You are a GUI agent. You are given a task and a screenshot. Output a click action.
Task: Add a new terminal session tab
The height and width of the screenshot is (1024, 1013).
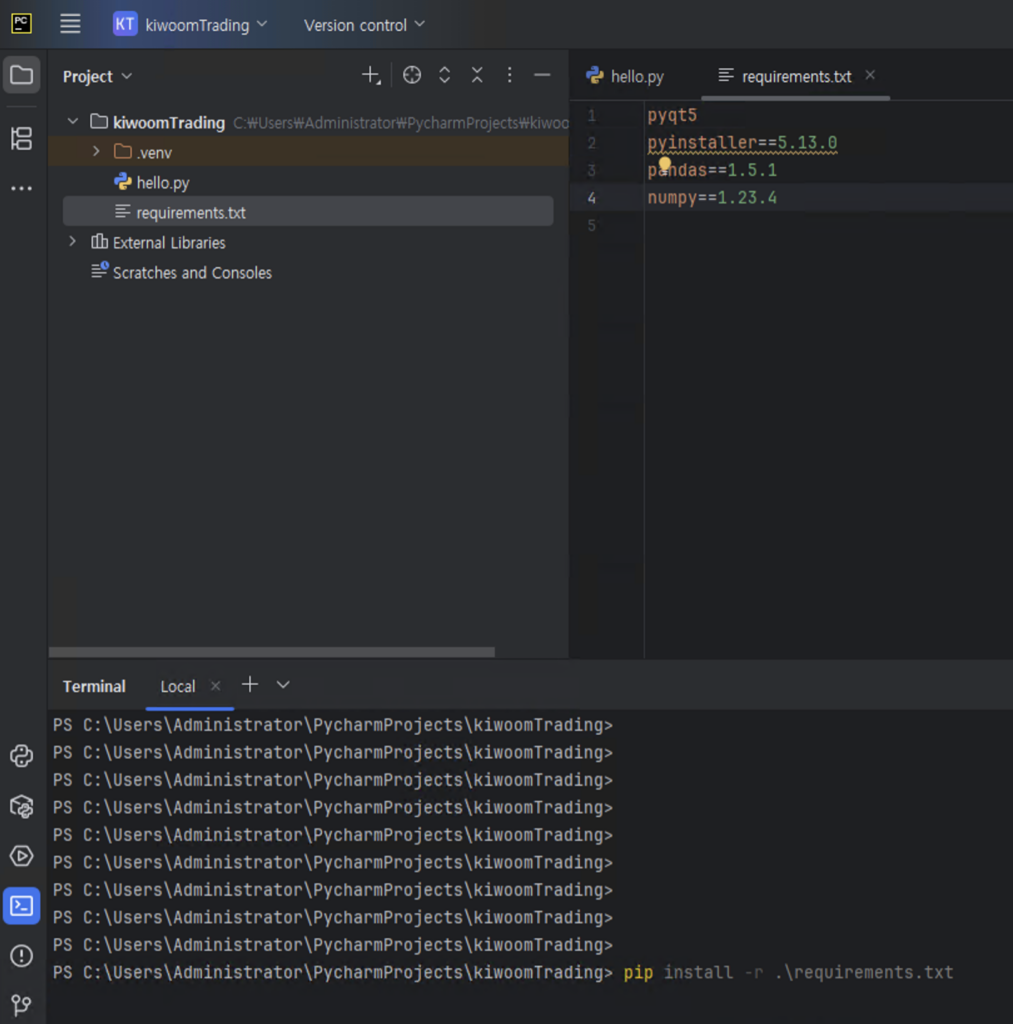[x=249, y=685]
